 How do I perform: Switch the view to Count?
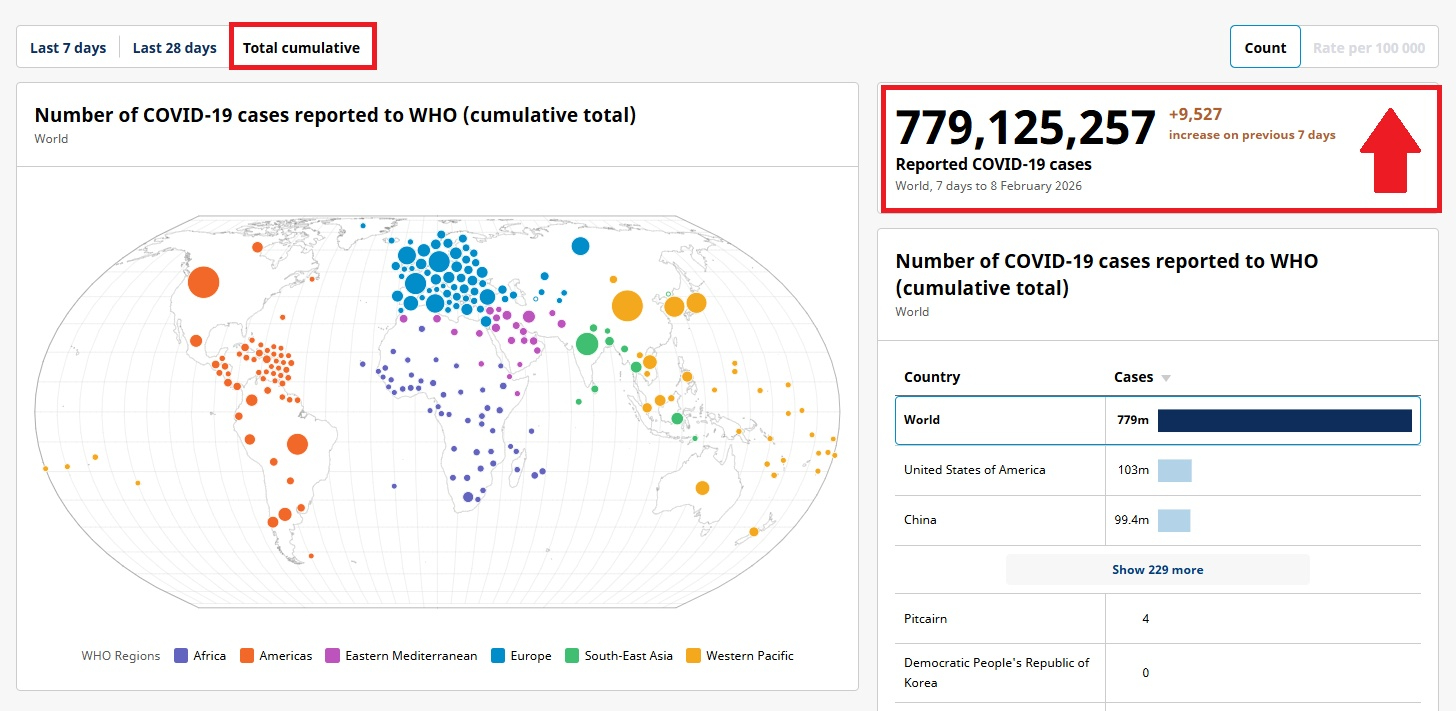(1265, 47)
